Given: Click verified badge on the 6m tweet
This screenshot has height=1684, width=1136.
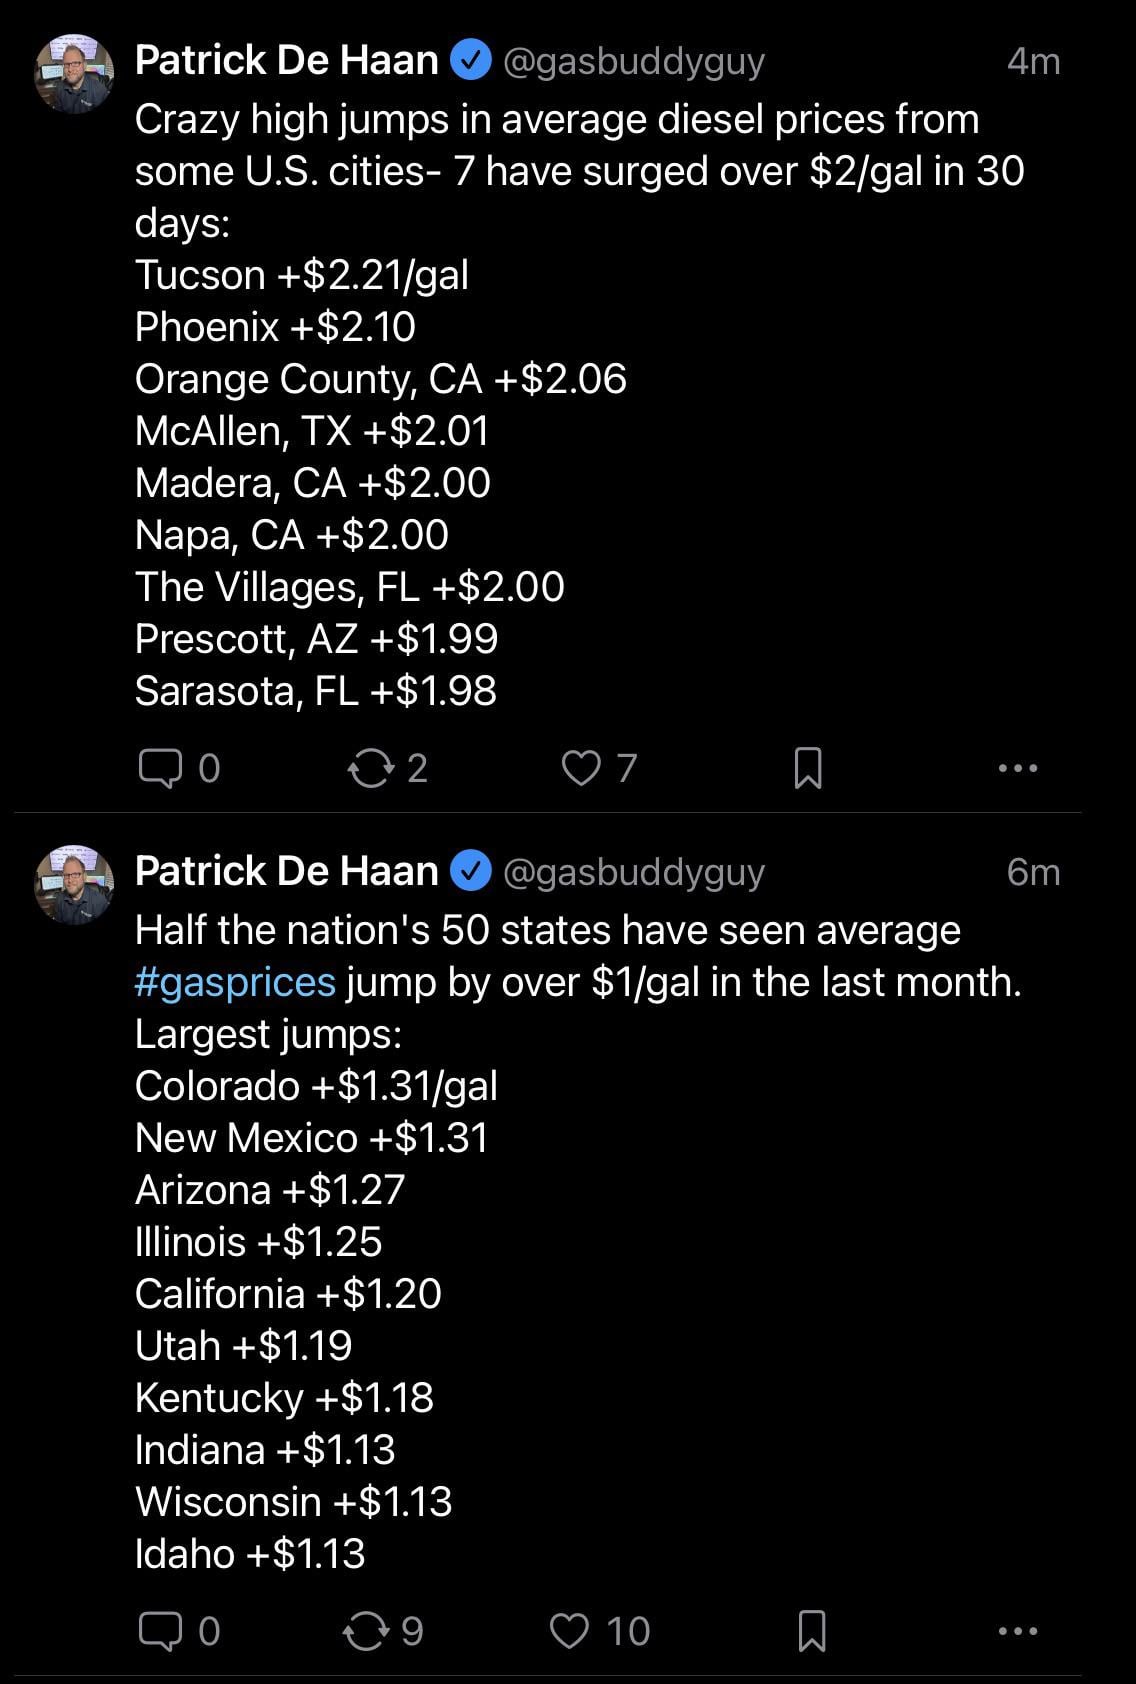Looking at the screenshot, I should [470, 872].
